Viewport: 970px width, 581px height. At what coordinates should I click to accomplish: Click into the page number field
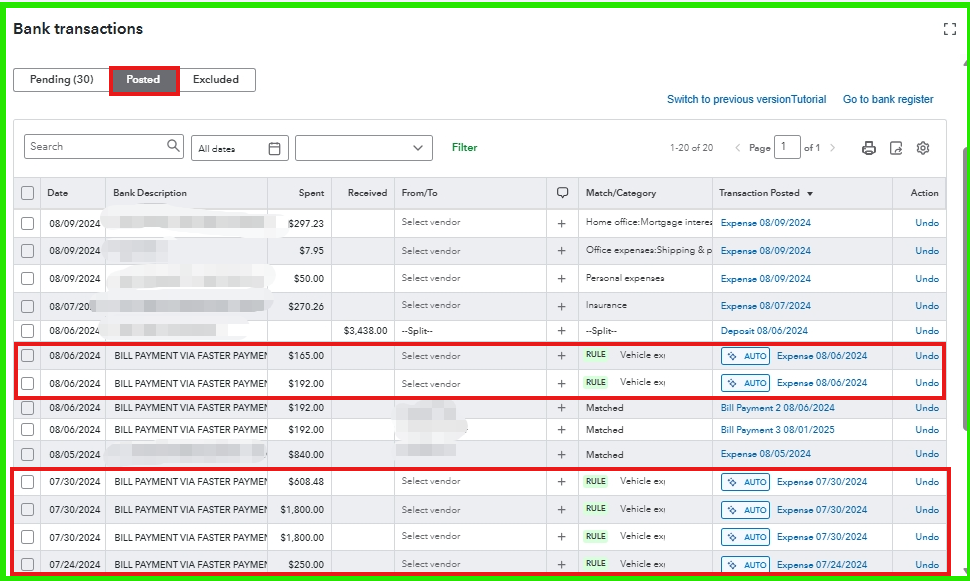point(787,148)
